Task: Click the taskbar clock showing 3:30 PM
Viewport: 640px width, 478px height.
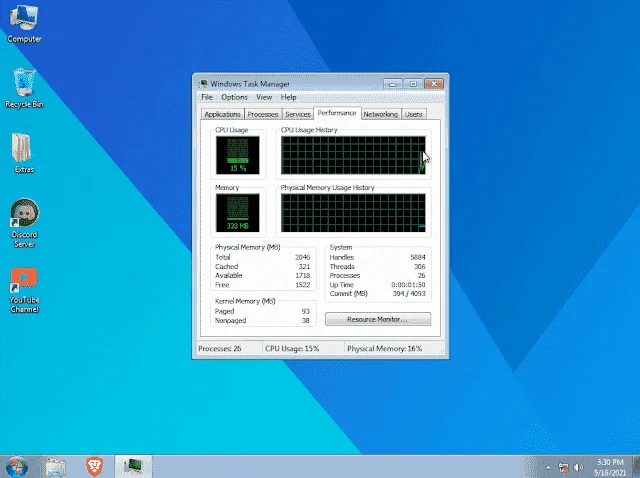Action: click(610, 467)
